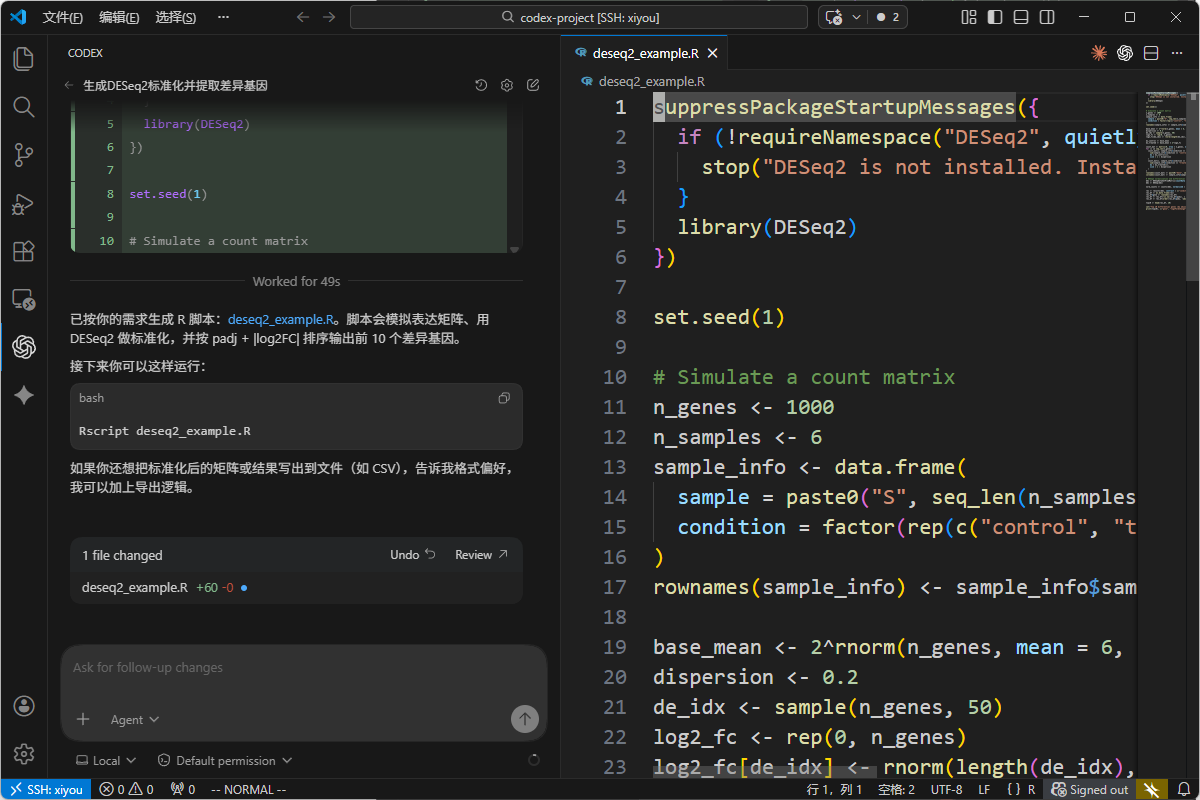1200x800 pixels.
Task: Send the follow-up message arrow
Action: point(524,718)
